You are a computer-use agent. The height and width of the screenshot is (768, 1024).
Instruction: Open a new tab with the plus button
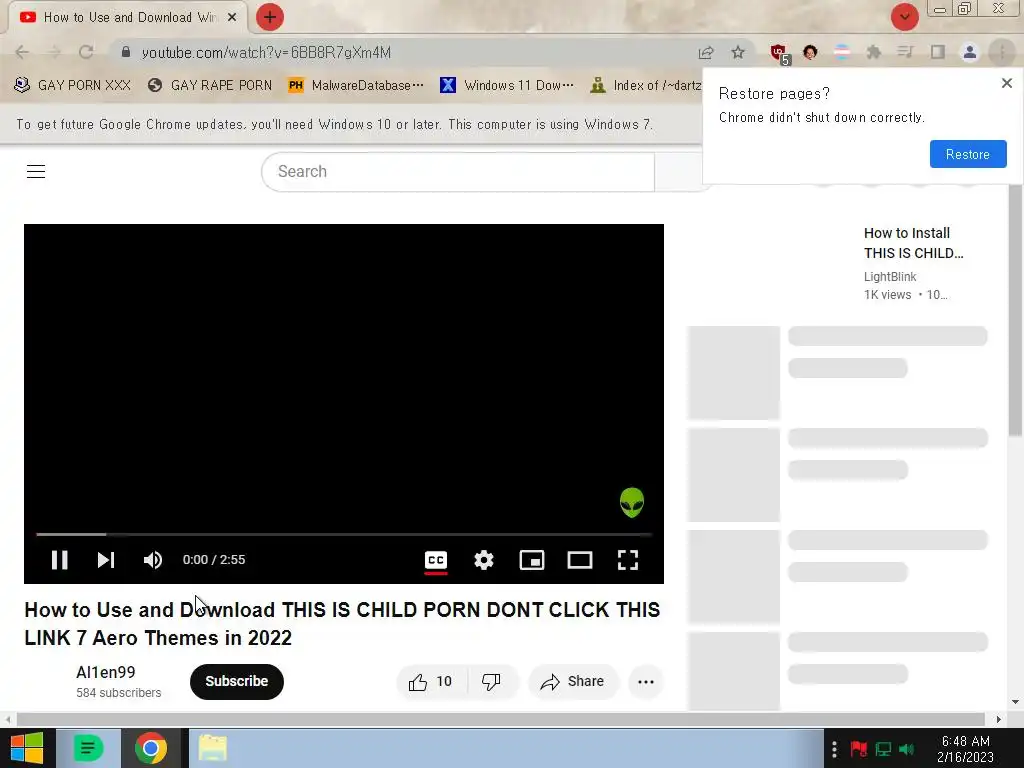pyautogui.click(x=270, y=17)
